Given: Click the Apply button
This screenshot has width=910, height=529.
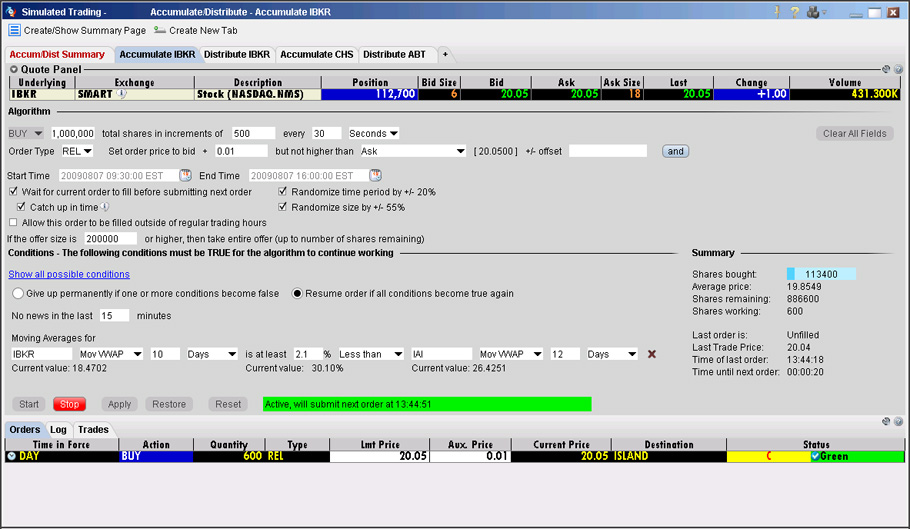Looking at the screenshot, I should pyautogui.click(x=120, y=404).
